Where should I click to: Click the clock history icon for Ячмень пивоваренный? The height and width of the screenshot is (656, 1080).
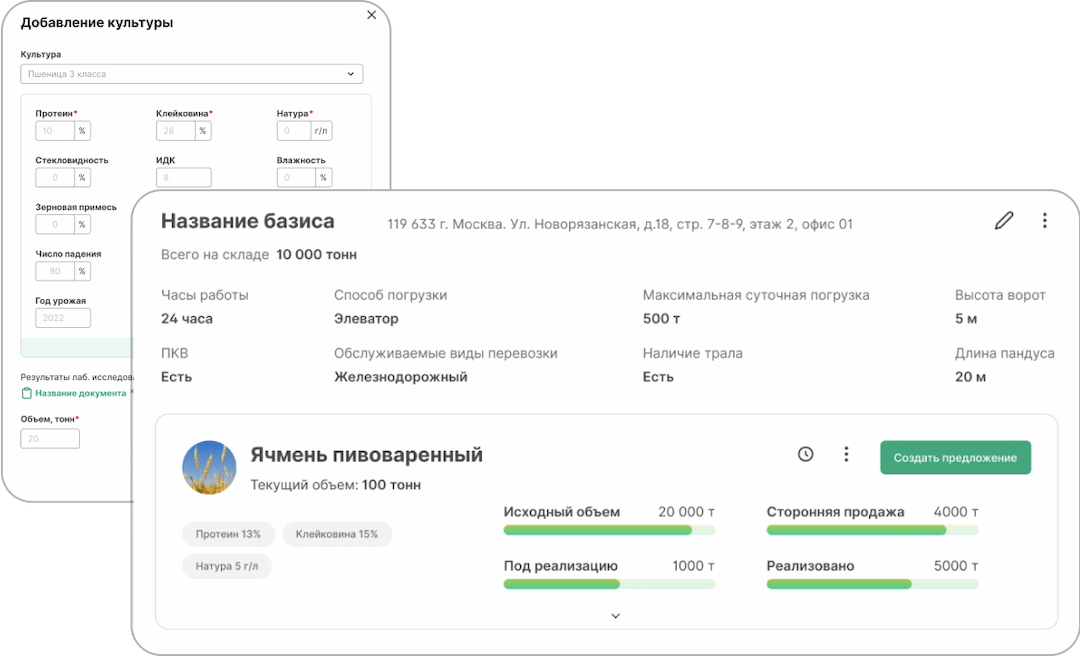click(x=805, y=455)
